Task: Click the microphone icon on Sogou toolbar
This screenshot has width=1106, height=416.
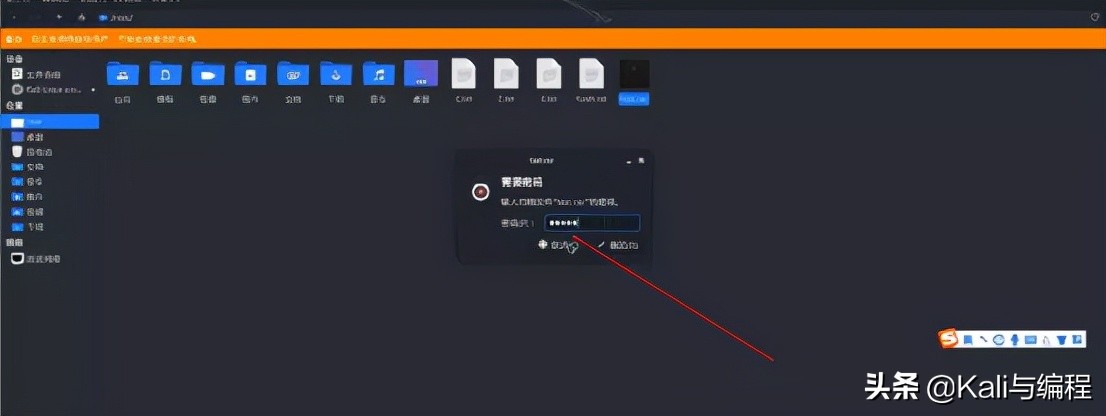Action: coord(1015,340)
